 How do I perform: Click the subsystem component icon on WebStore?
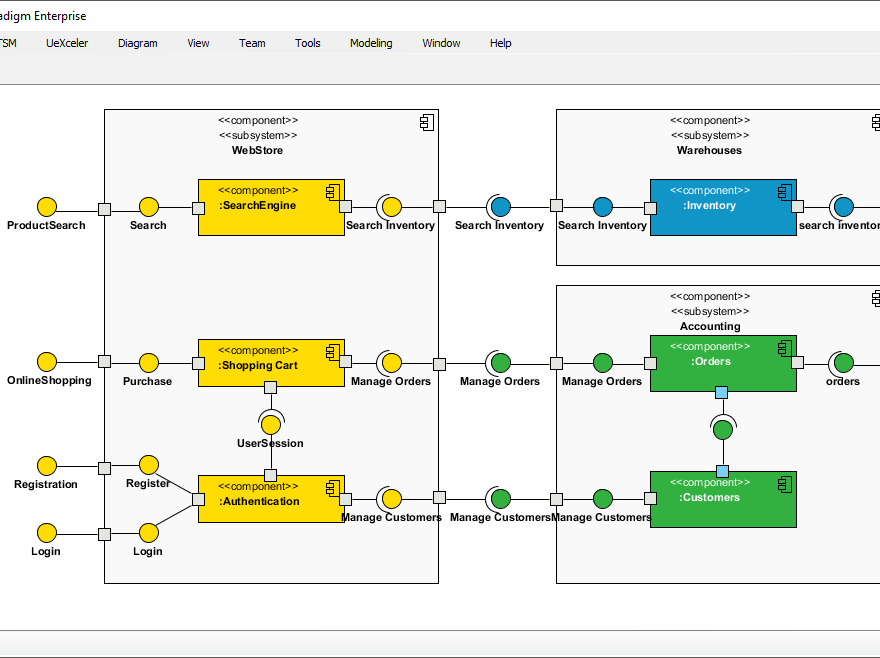click(x=427, y=122)
